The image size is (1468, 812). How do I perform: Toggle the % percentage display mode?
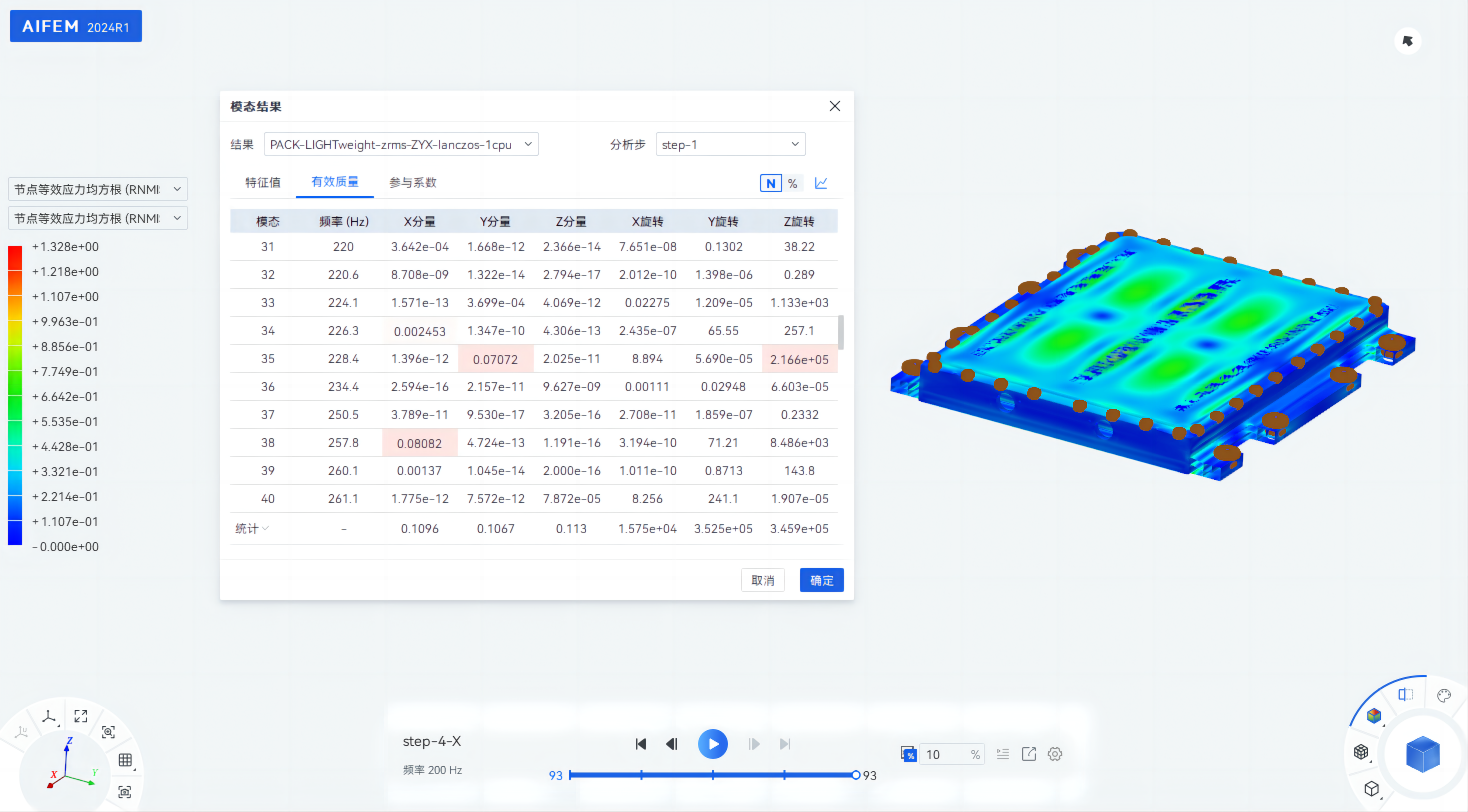pyautogui.click(x=792, y=183)
